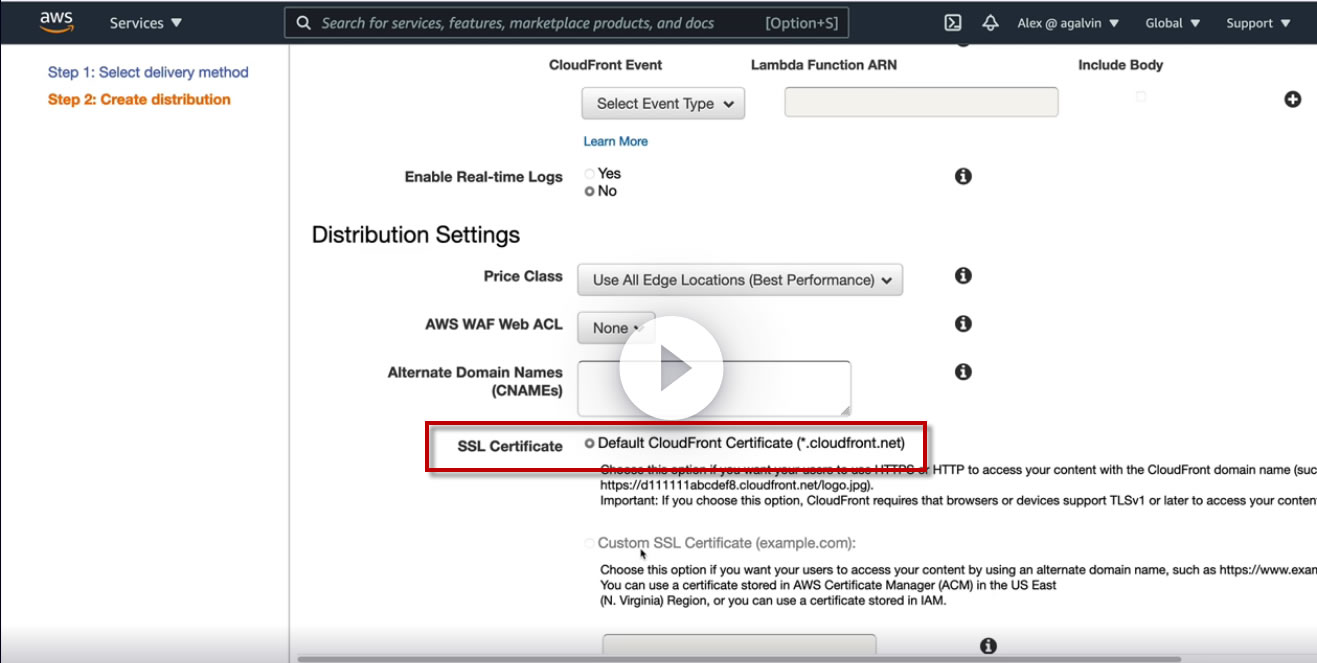Select Yes for Enable Real-time Logs

click(x=590, y=174)
